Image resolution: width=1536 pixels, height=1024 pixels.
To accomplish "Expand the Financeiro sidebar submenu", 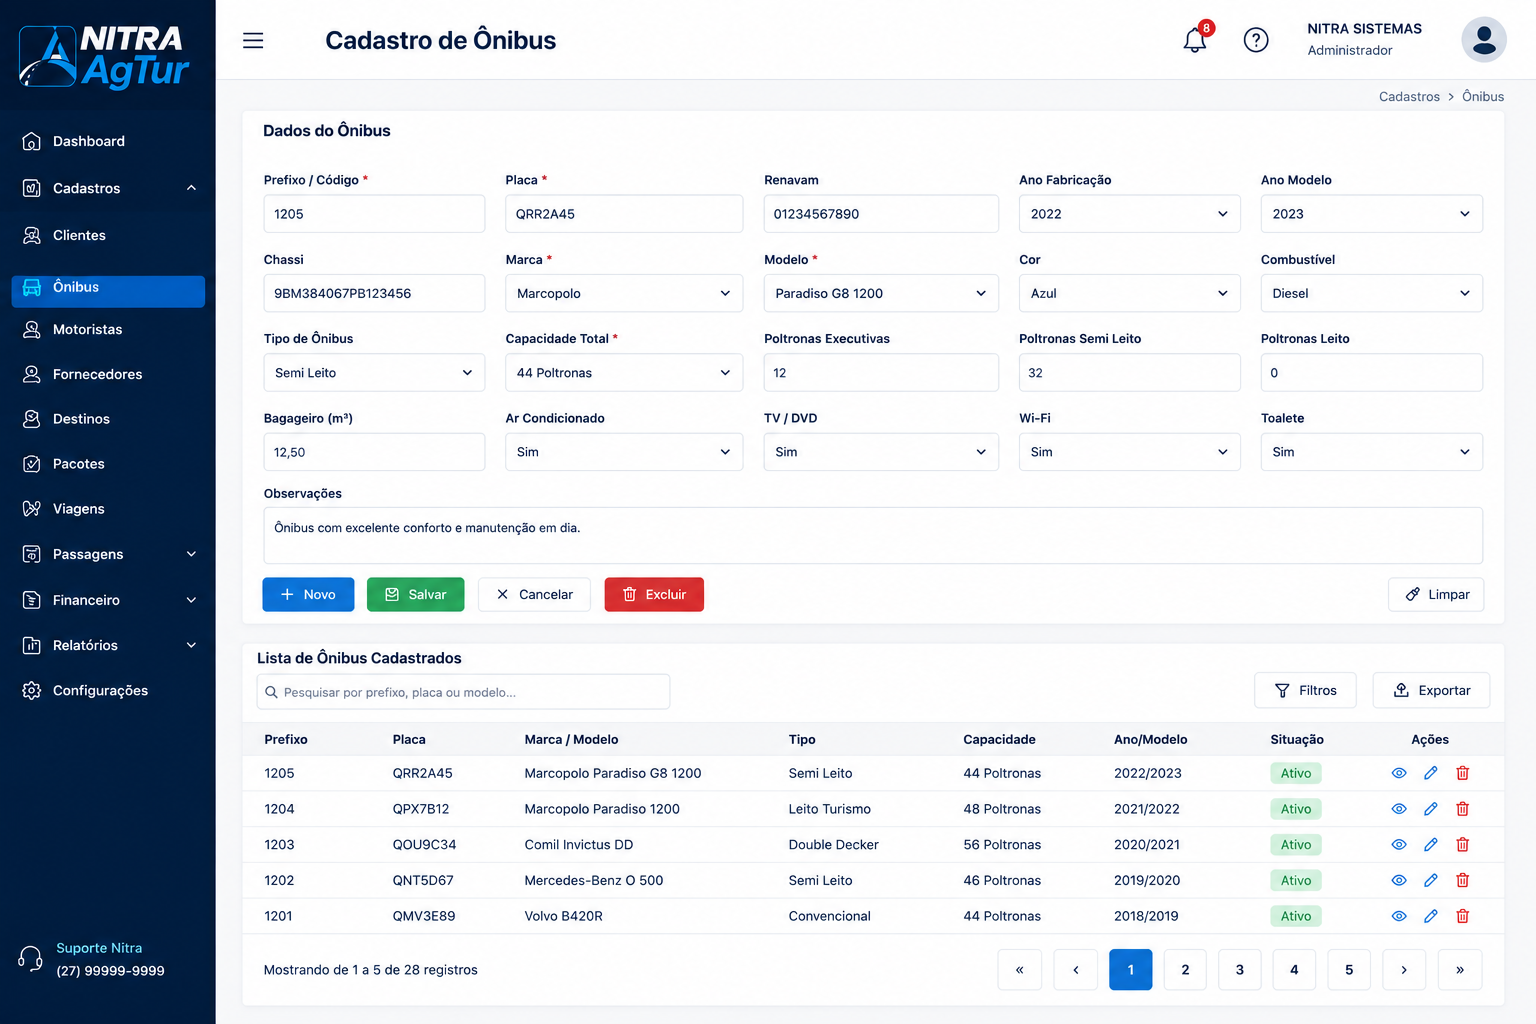I will pos(108,600).
